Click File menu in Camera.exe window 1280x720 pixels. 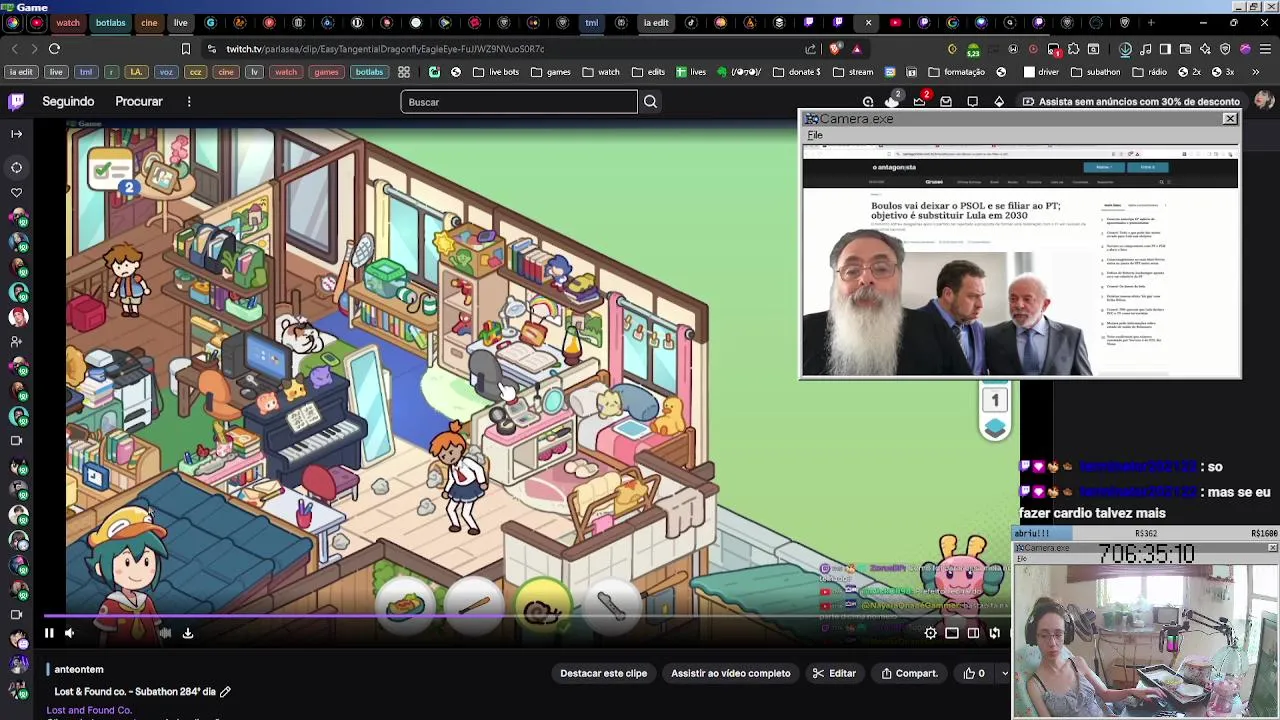[815, 135]
